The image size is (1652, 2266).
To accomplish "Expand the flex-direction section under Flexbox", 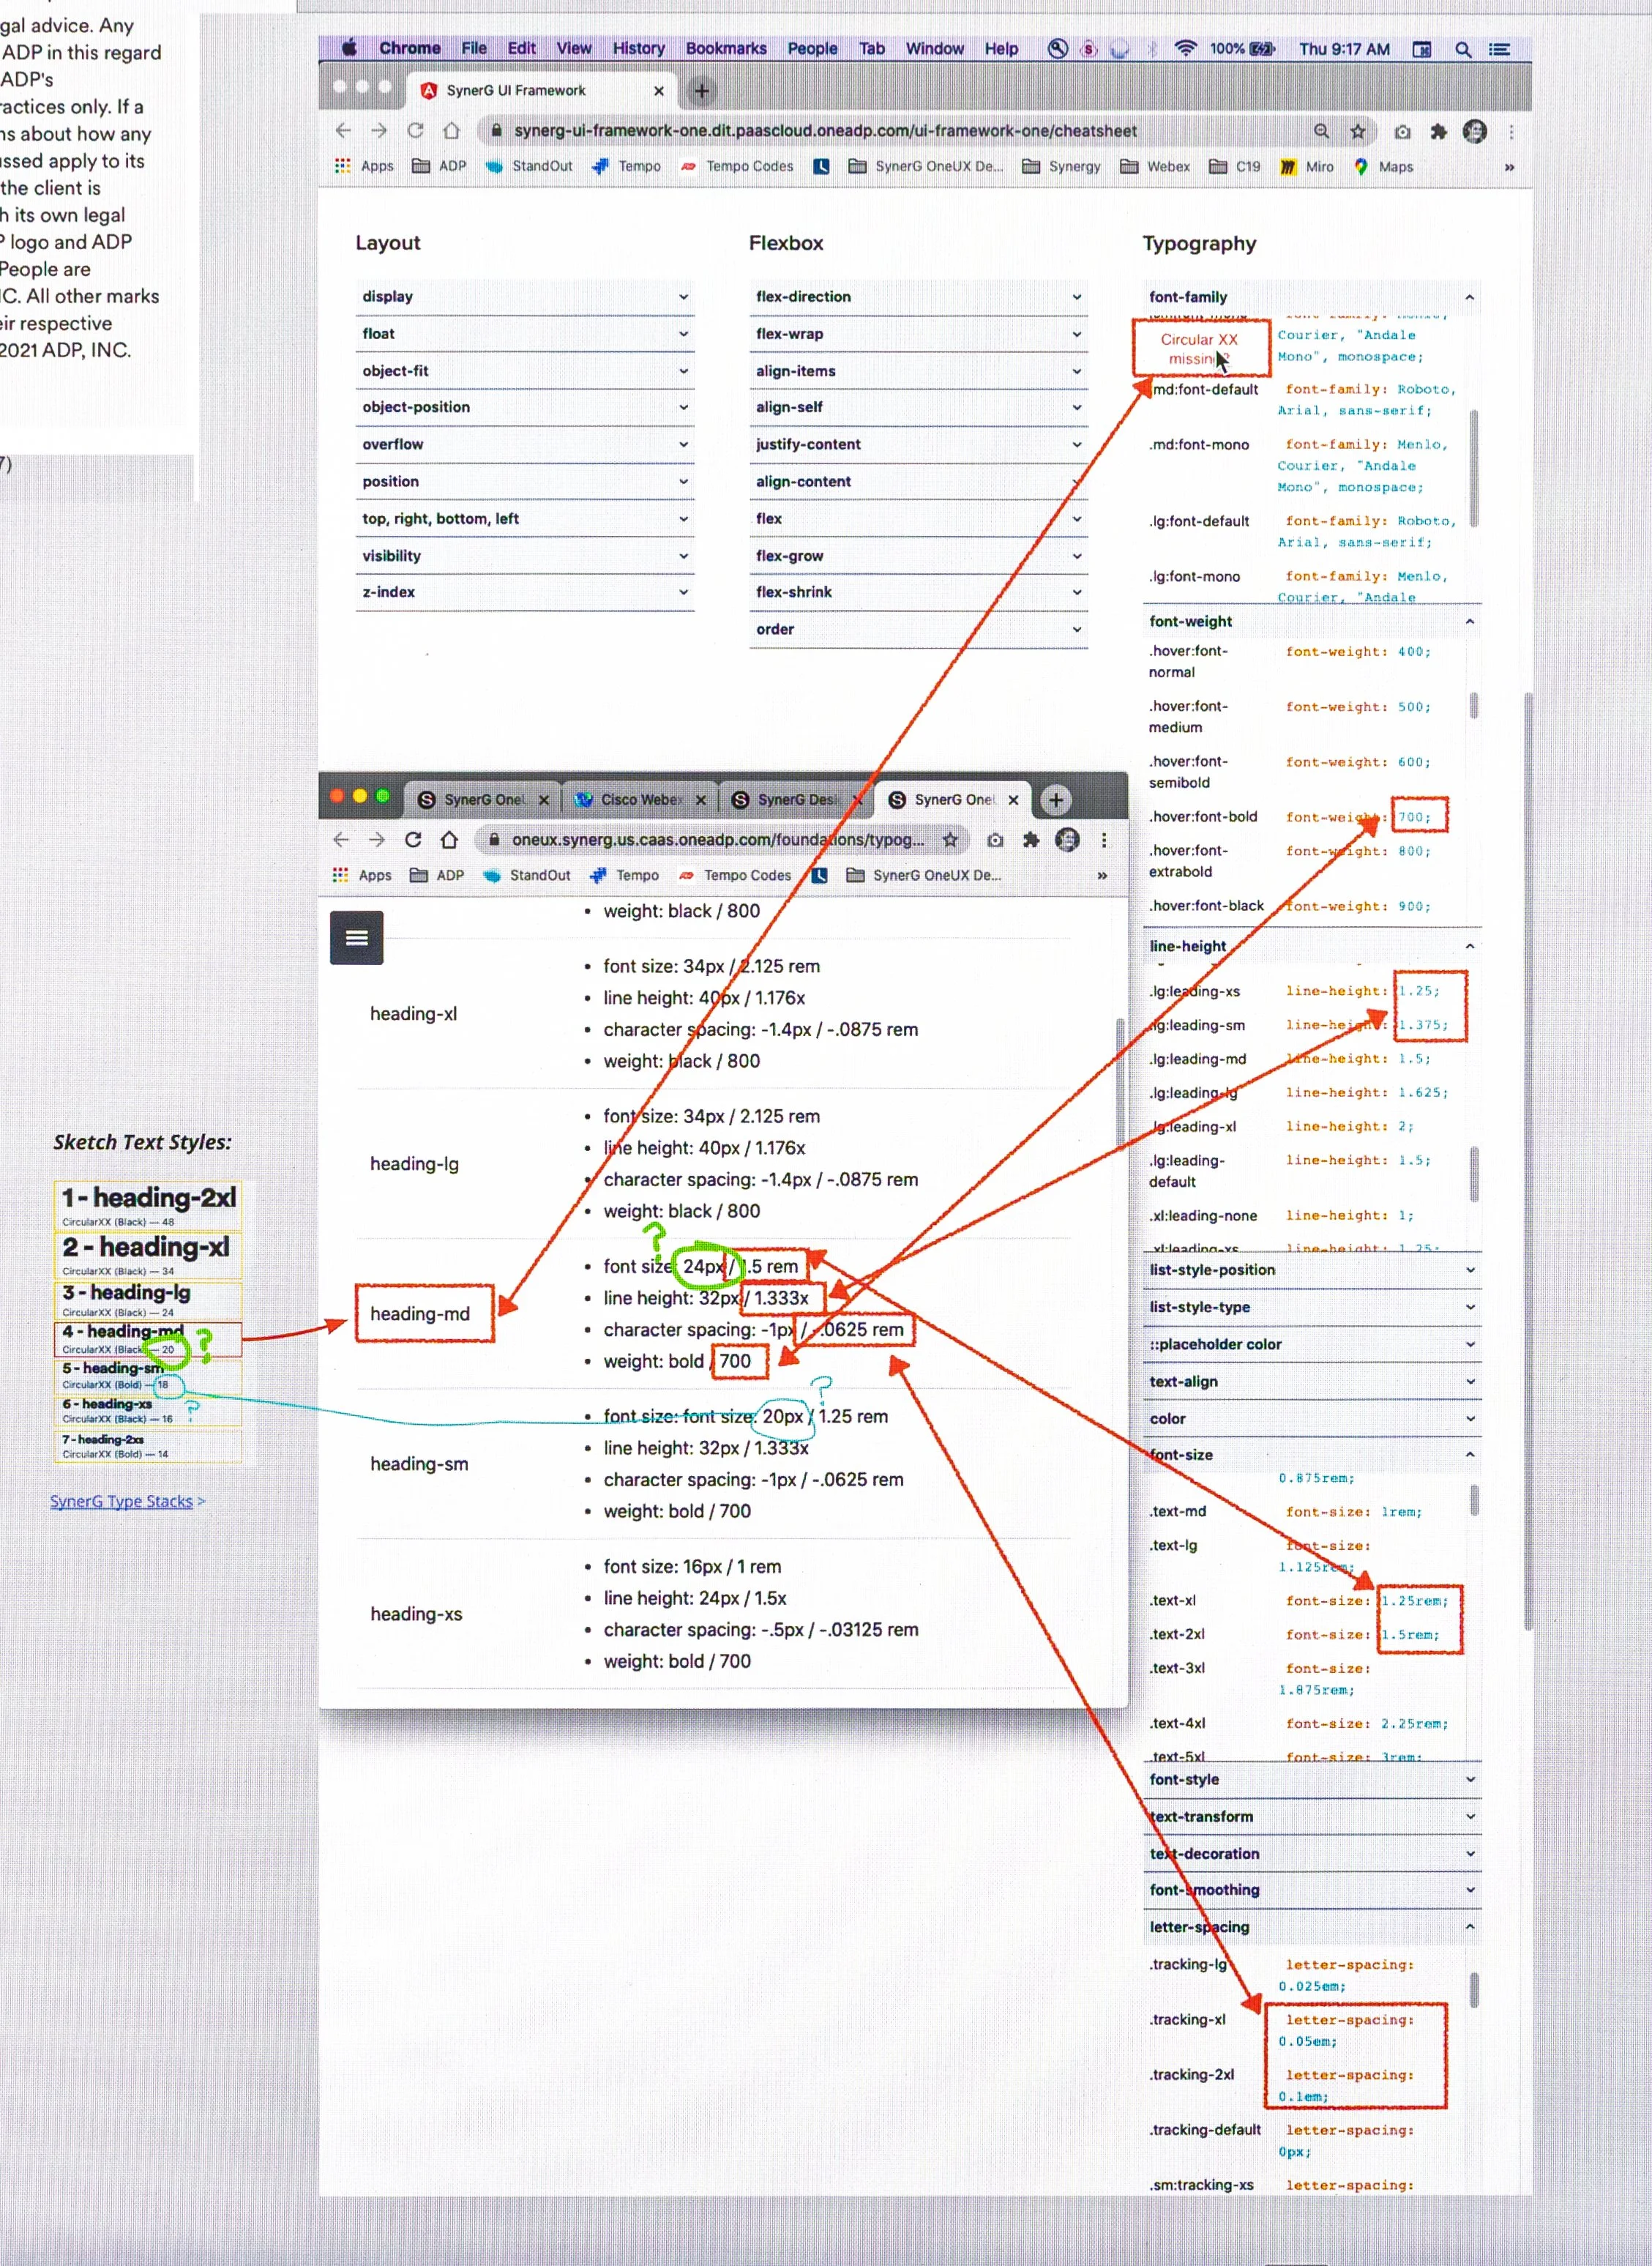I will (917, 296).
